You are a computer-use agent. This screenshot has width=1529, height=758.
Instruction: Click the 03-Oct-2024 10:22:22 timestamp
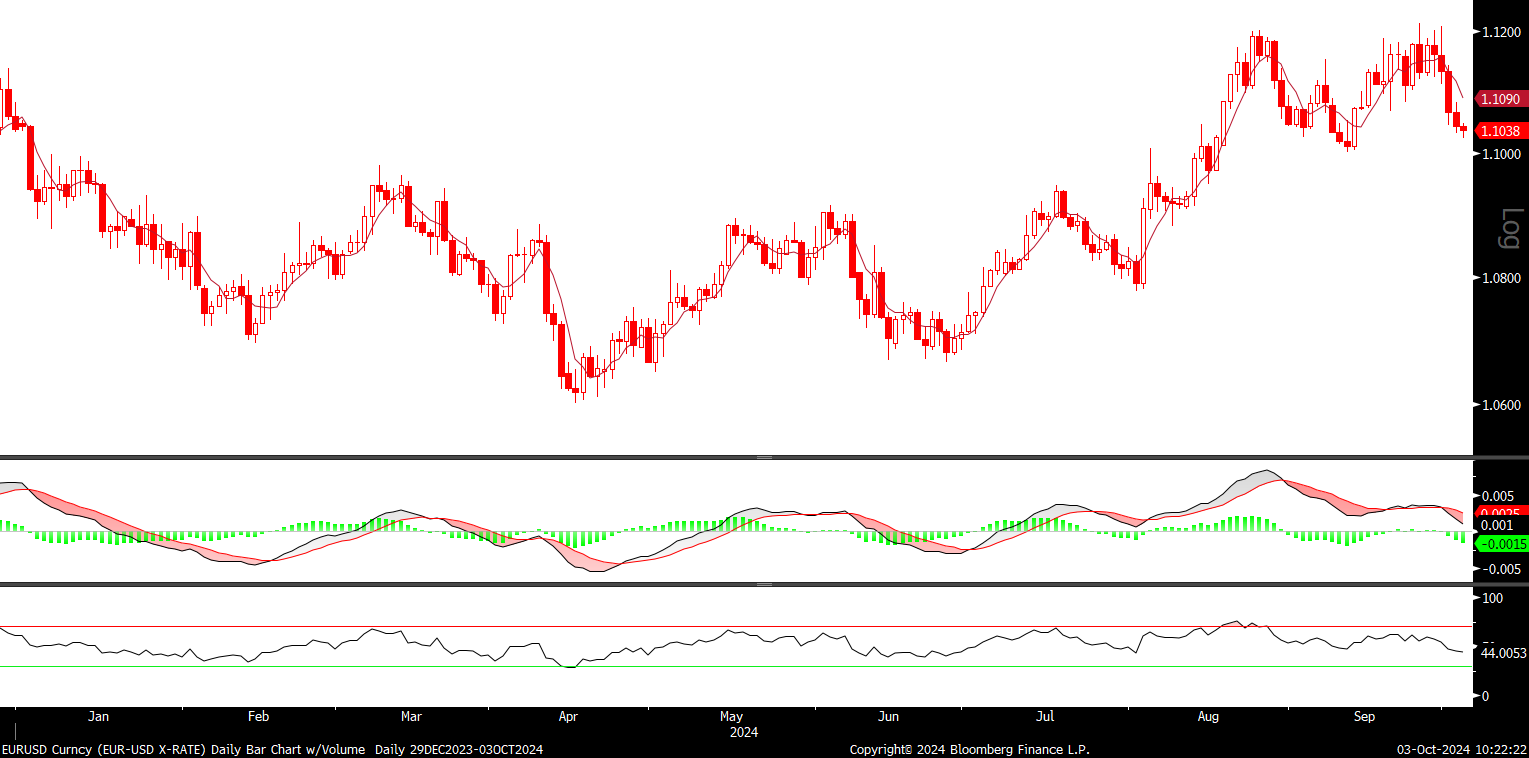coord(1460,749)
